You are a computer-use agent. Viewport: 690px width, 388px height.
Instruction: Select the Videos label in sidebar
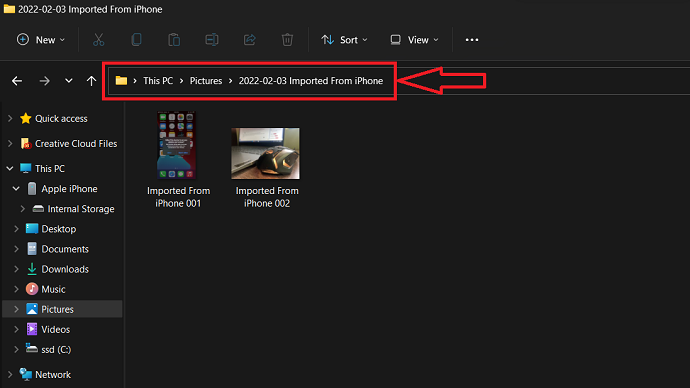[x=55, y=329]
